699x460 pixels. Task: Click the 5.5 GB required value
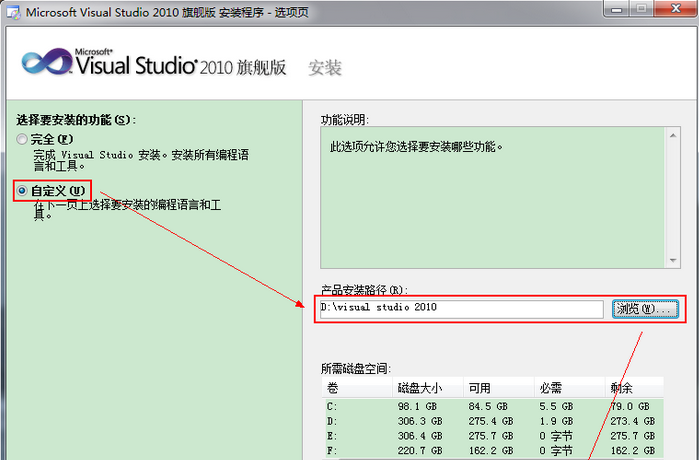tap(556, 407)
